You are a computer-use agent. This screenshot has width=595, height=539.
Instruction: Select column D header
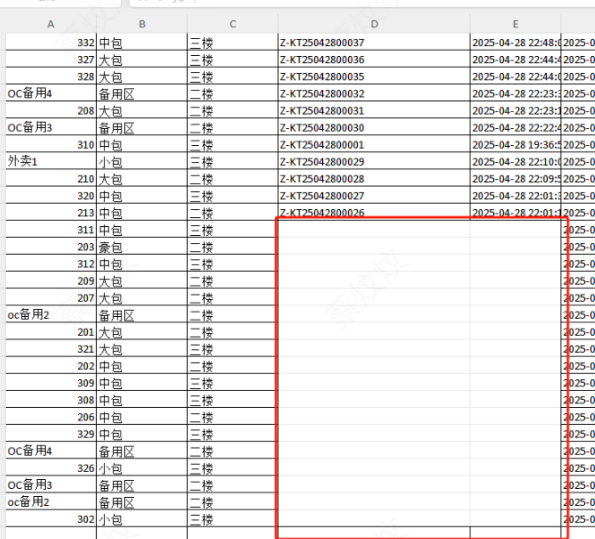tap(374, 24)
